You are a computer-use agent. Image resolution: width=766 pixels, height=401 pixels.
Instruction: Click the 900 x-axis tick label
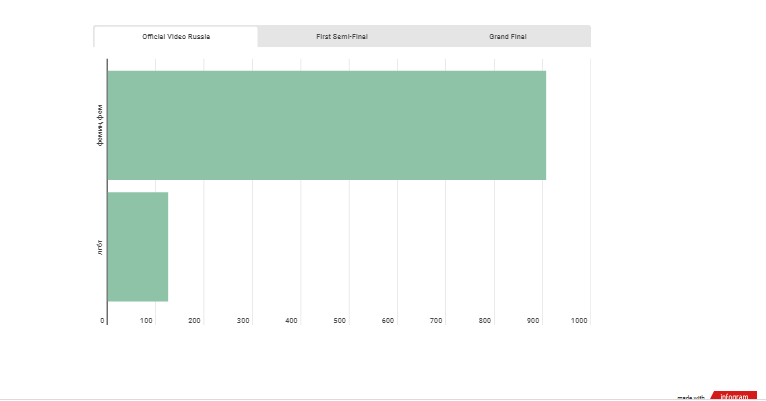point(534,321)
